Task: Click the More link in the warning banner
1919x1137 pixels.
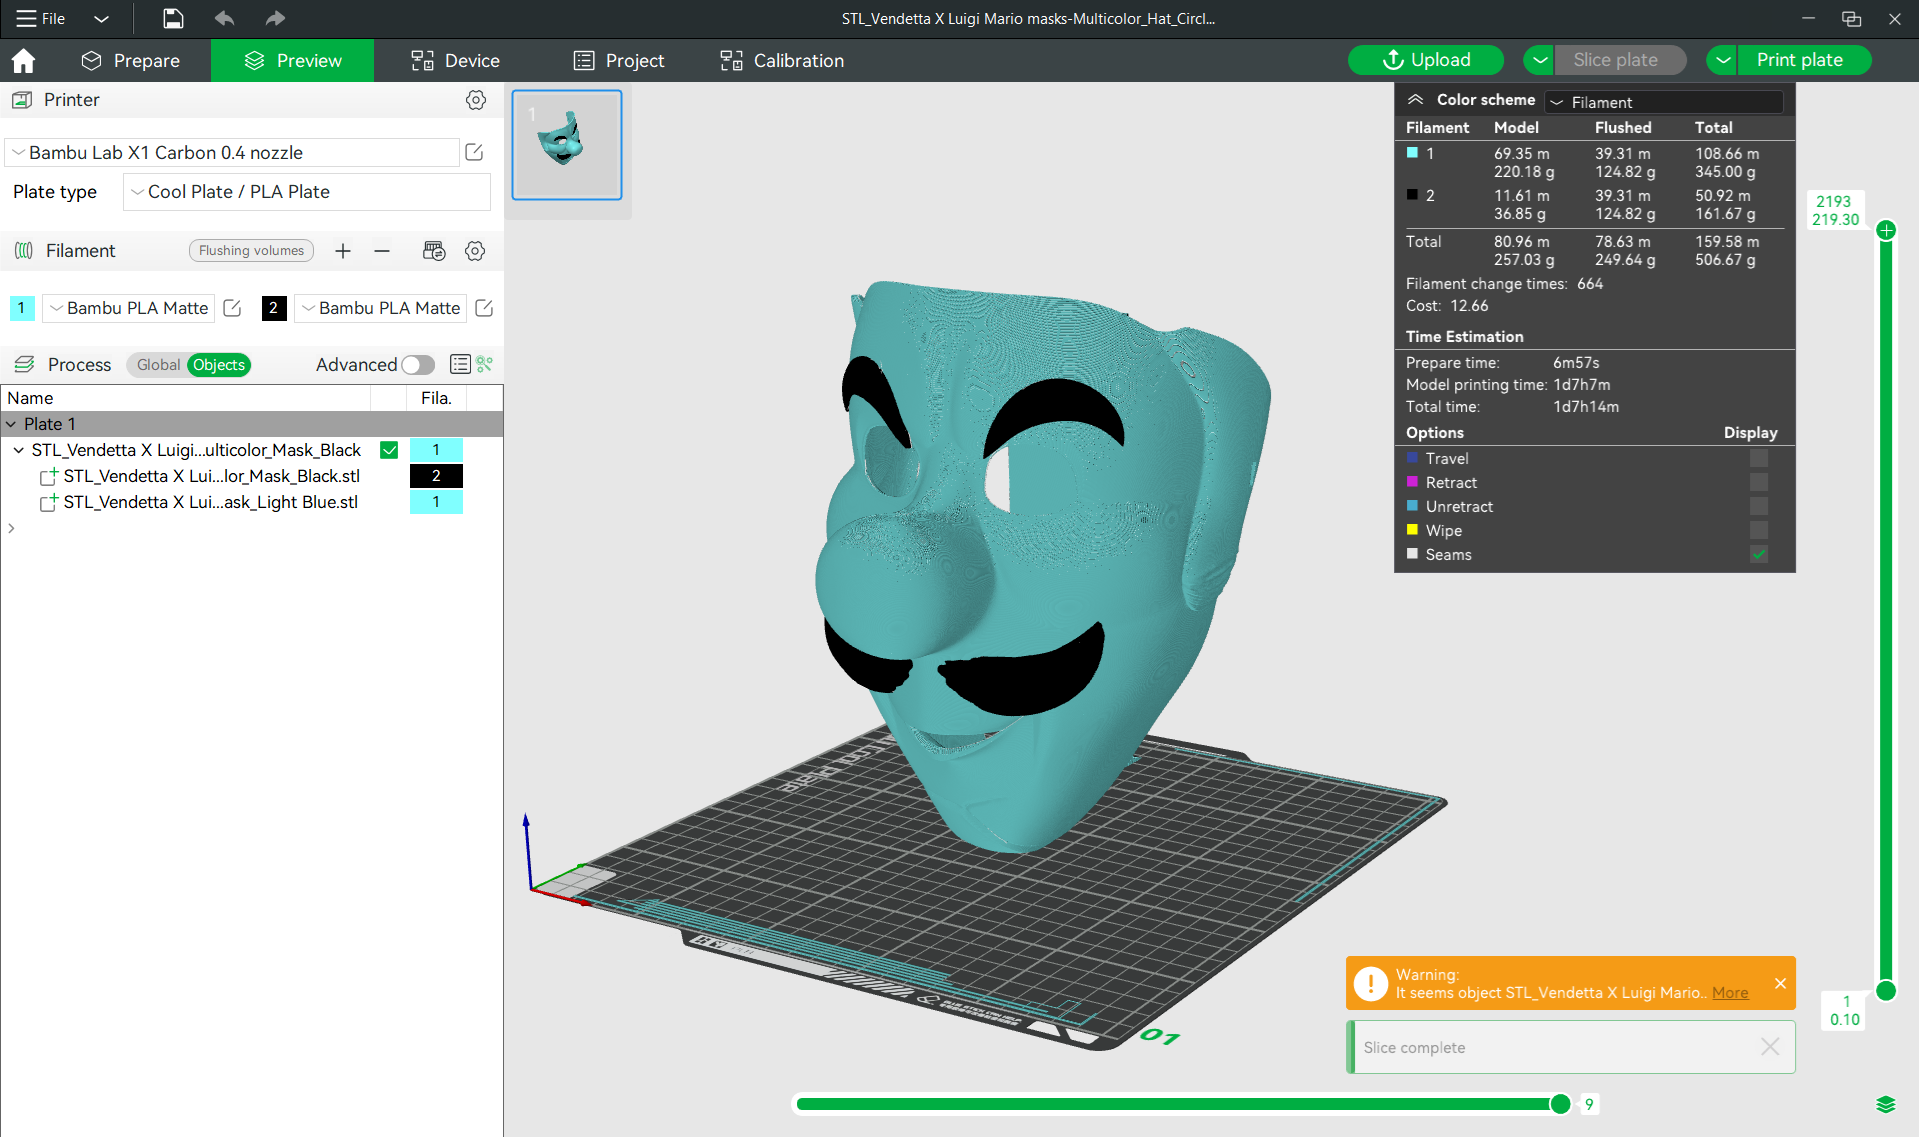Action: (x=1730, y=993)
